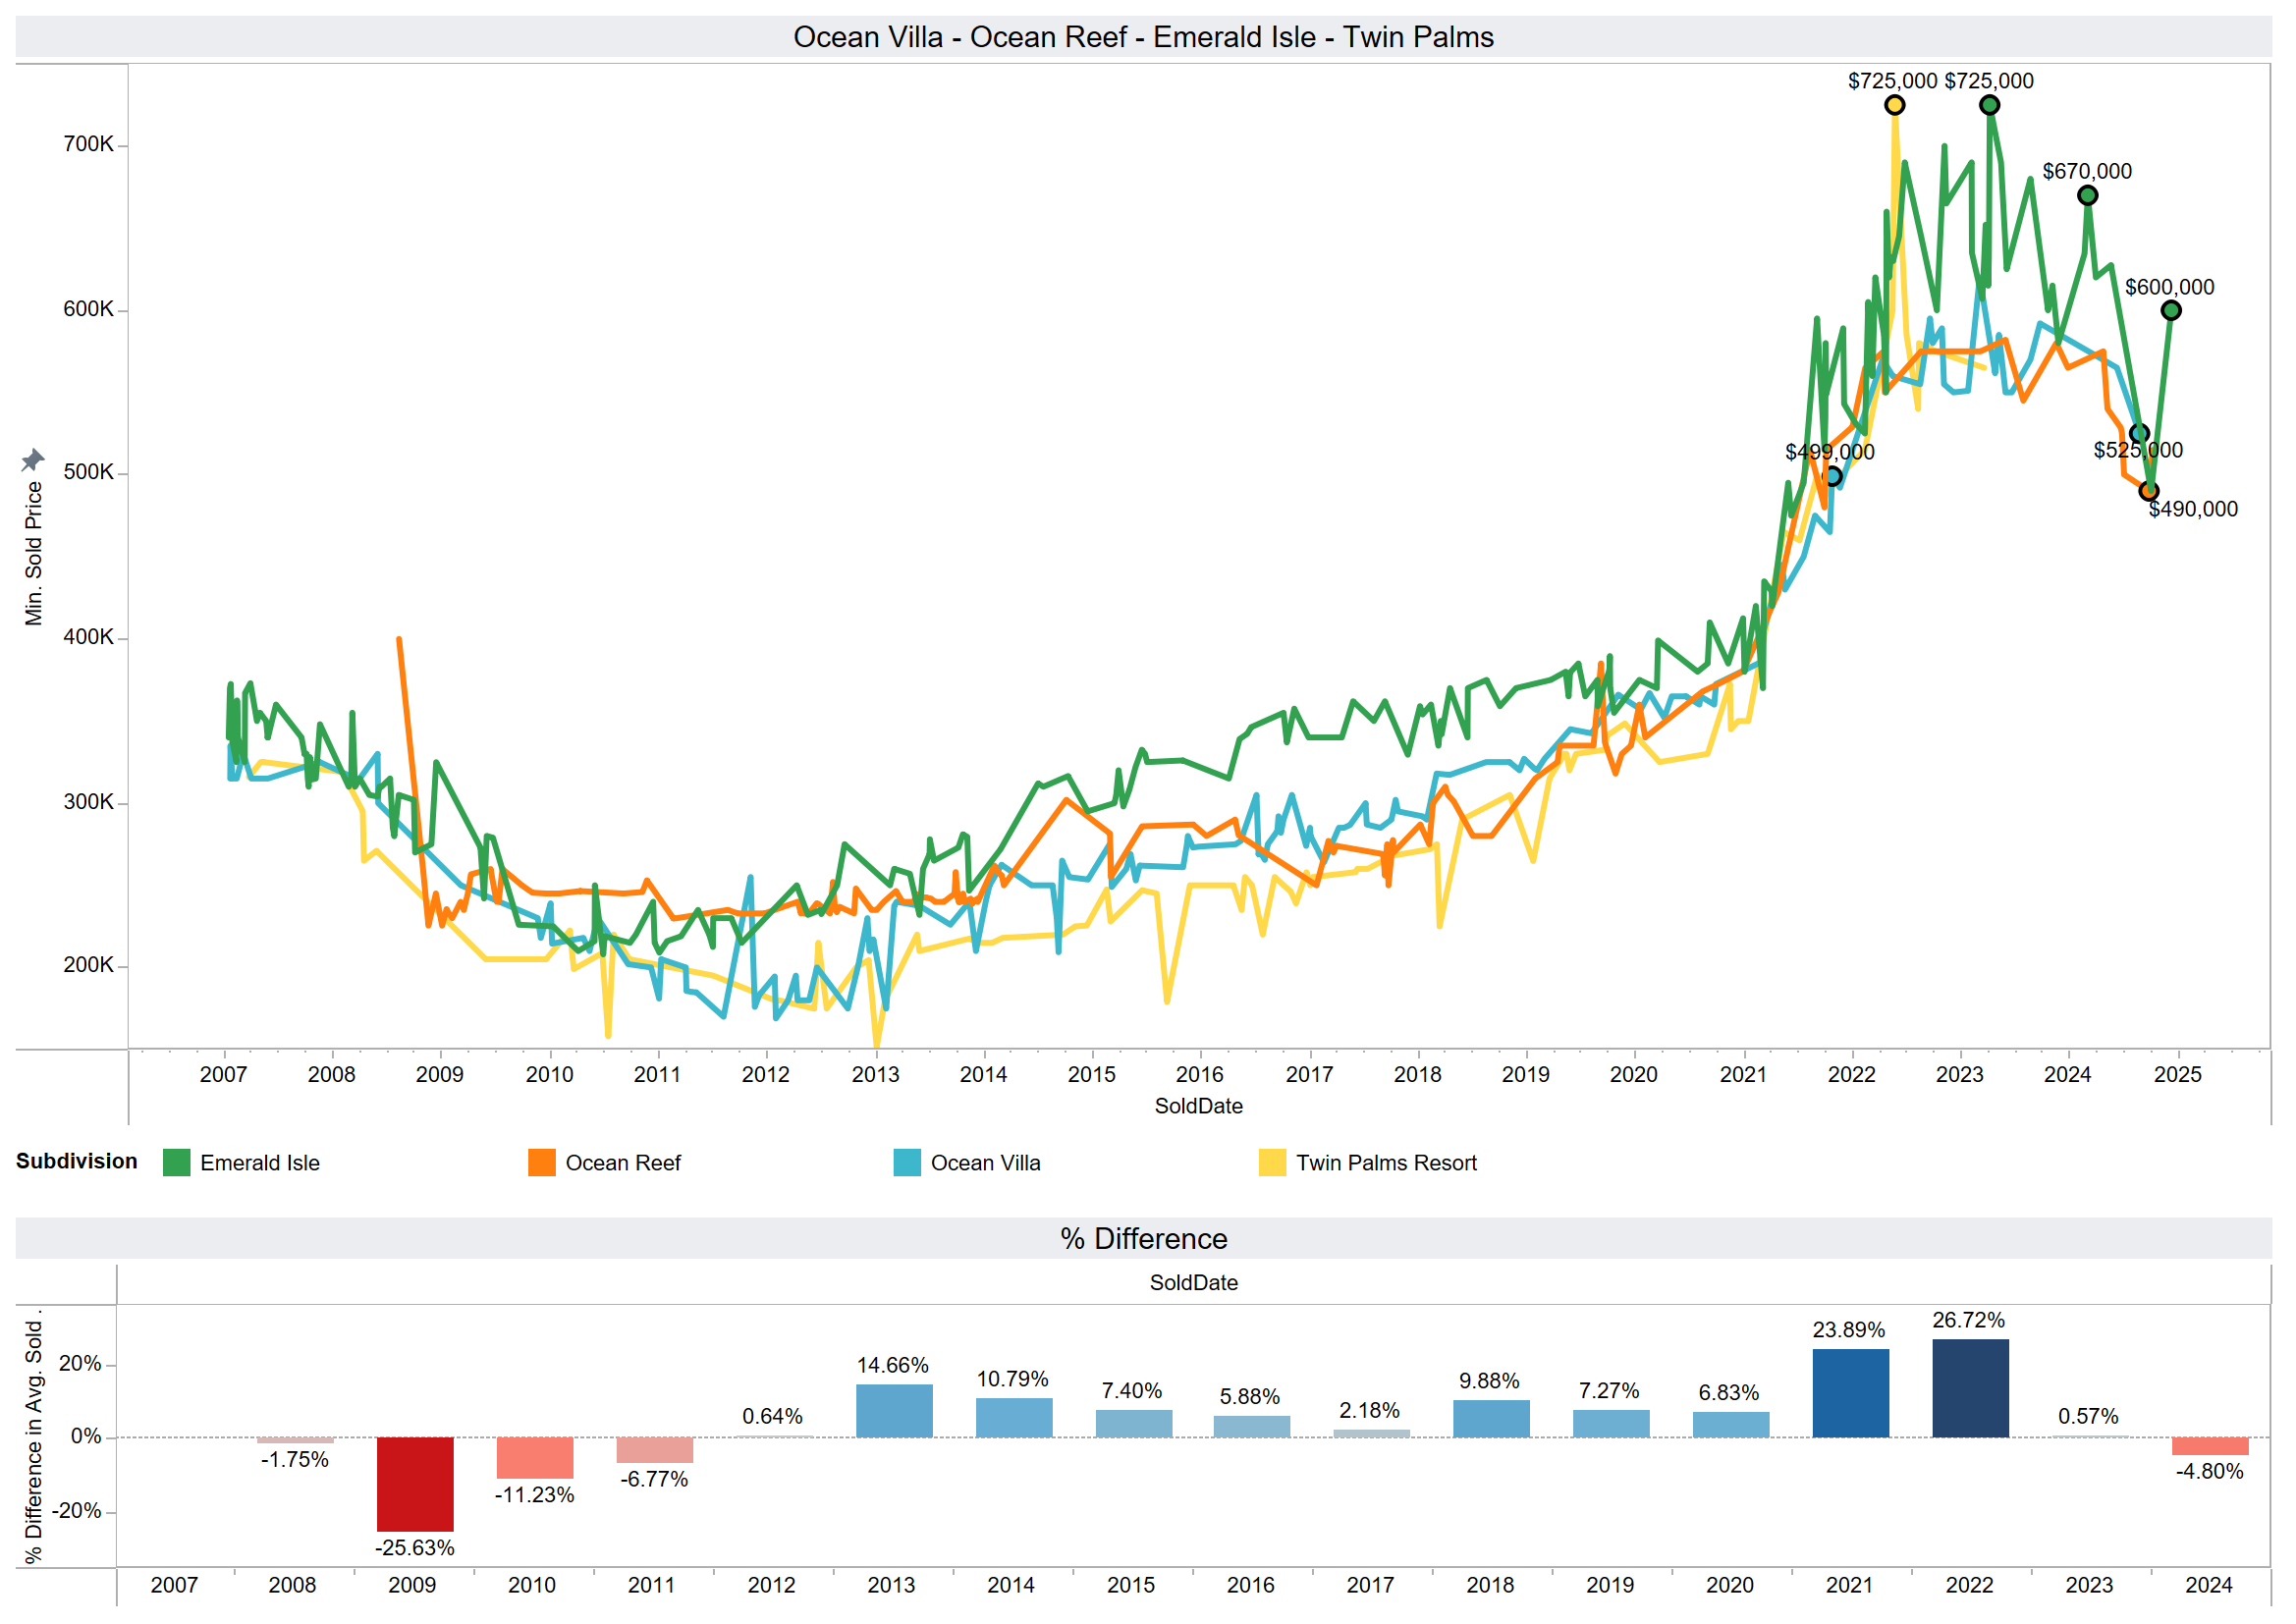Click the SoldDate header above the bar chart

[1194, 1283]
